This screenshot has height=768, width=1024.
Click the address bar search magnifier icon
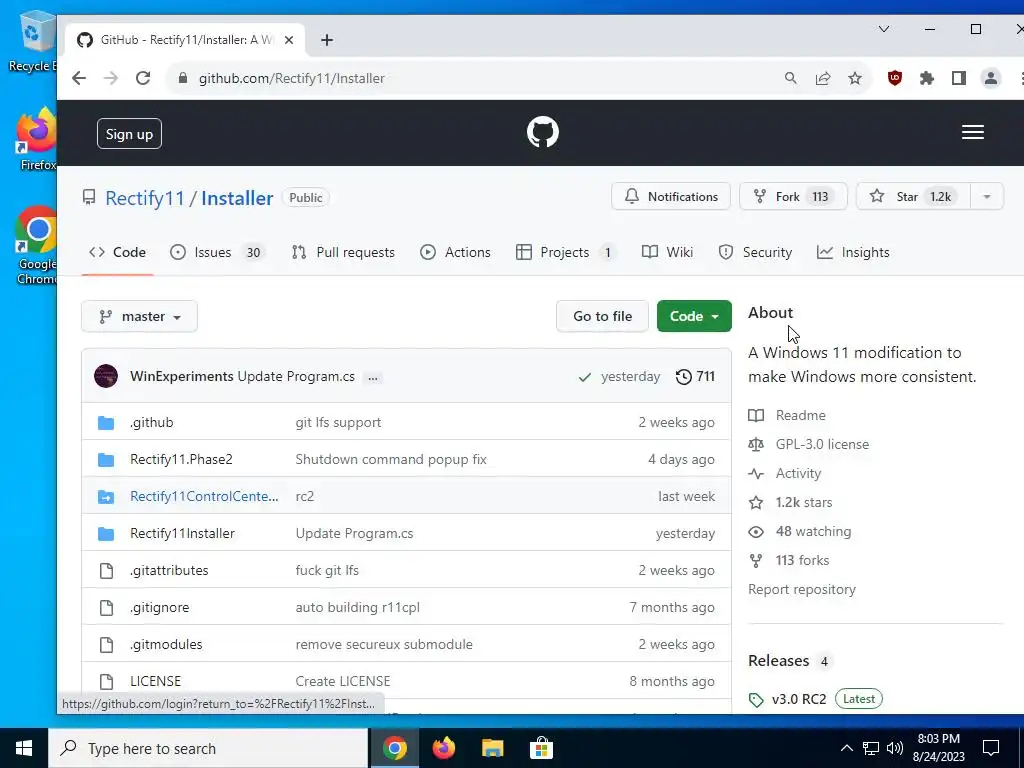pyautogui.click(x=790, y=78)
